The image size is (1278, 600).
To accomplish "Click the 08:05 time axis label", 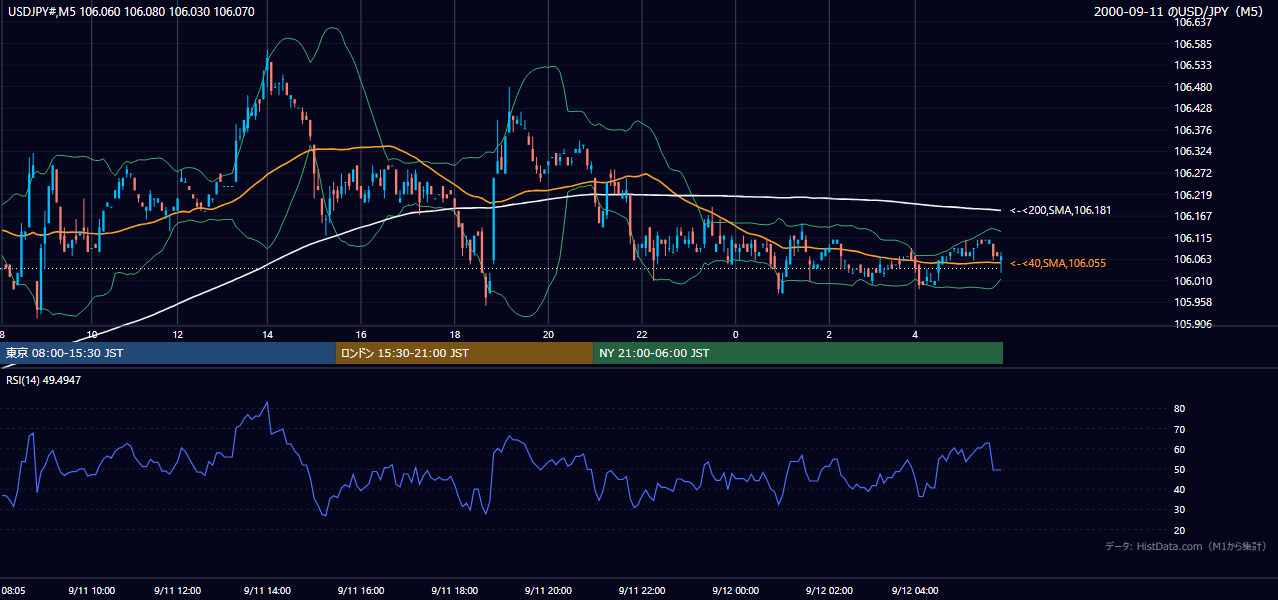I will 13,590.
